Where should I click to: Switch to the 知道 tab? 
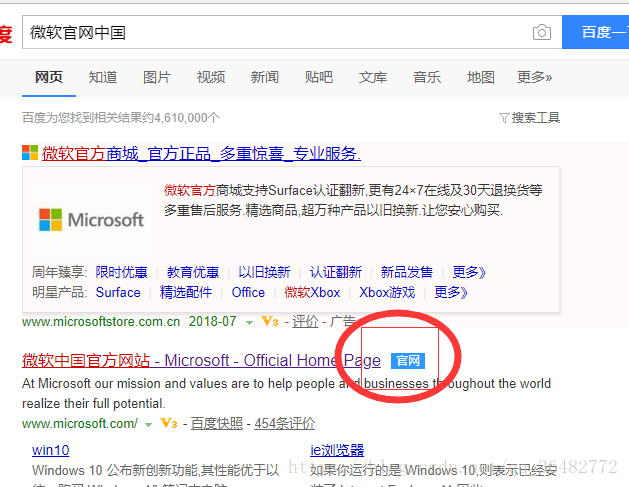pyautogui.click(x=103, y=77)
